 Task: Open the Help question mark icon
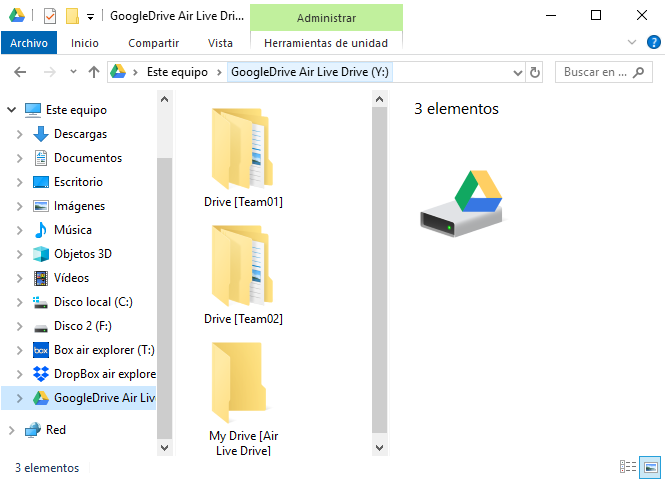653,42
